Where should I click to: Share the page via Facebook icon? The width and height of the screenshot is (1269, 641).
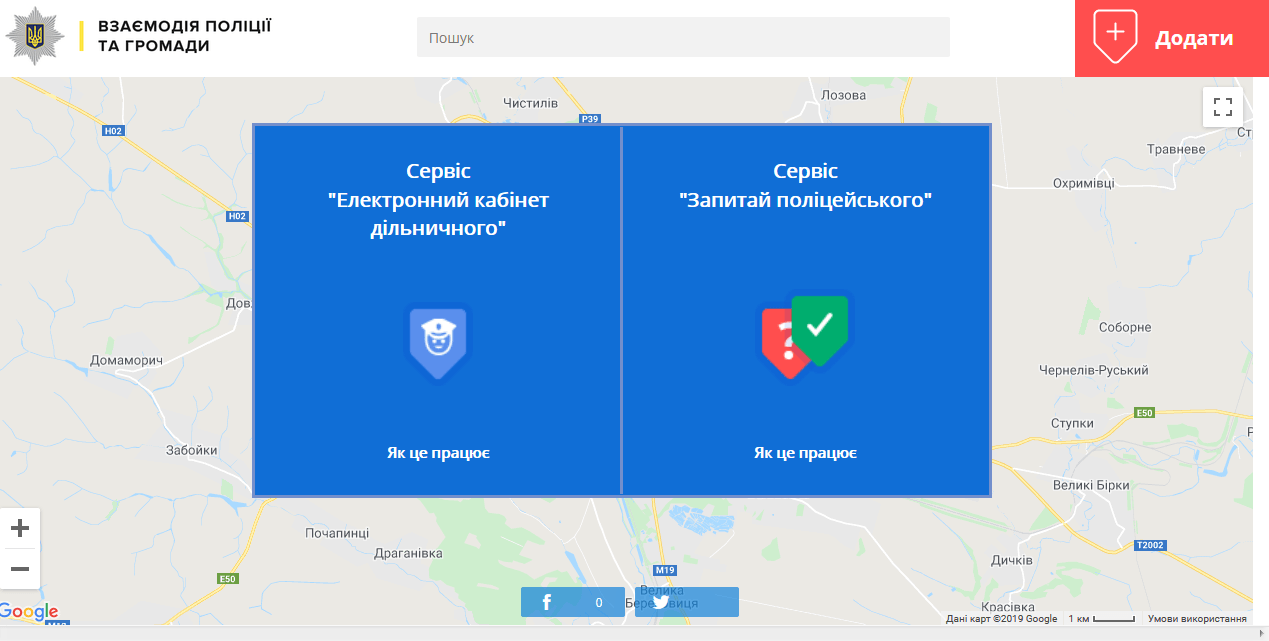(x=547, y=602)
